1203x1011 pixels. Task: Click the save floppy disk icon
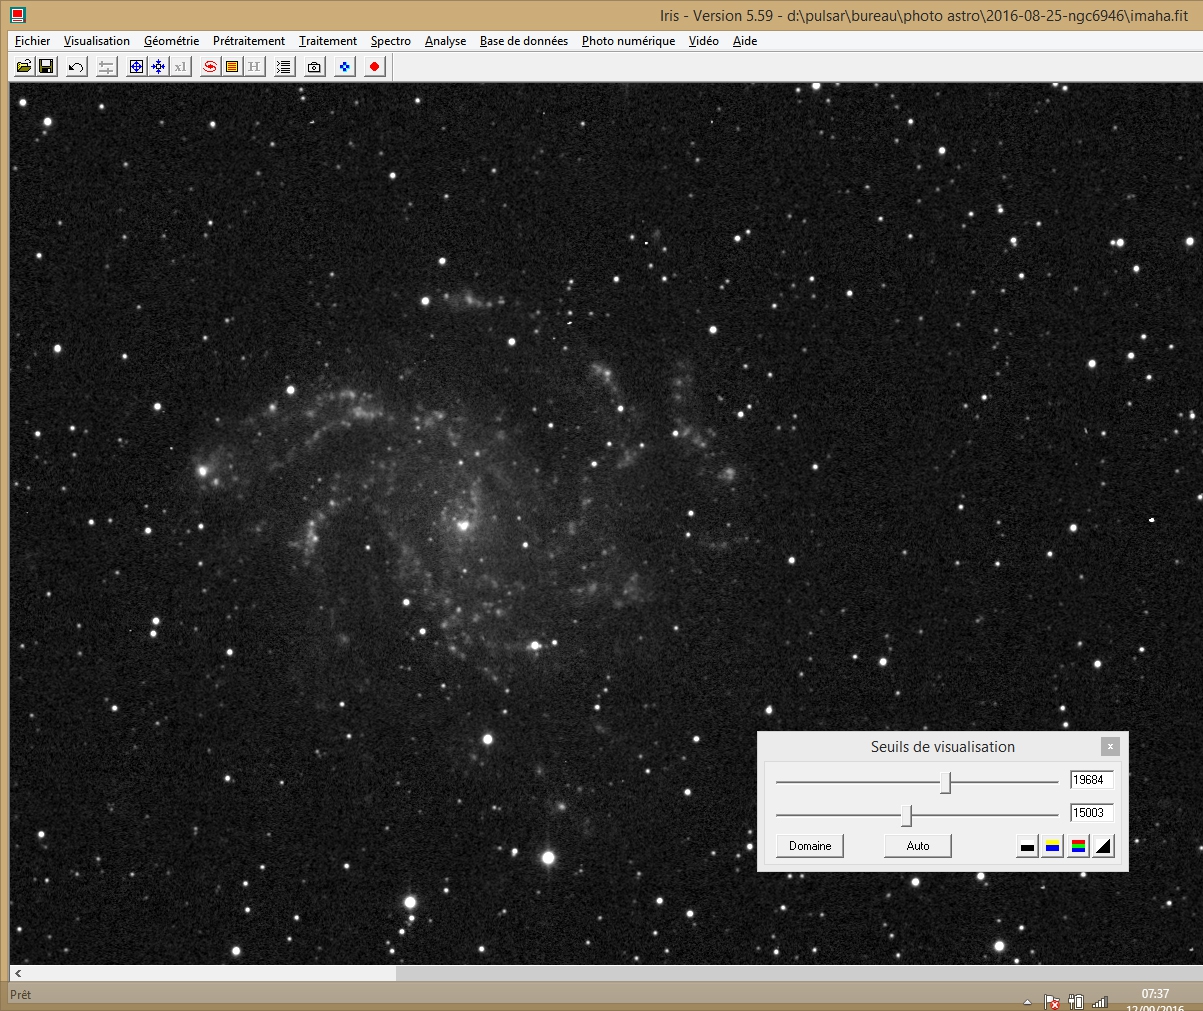46,67
